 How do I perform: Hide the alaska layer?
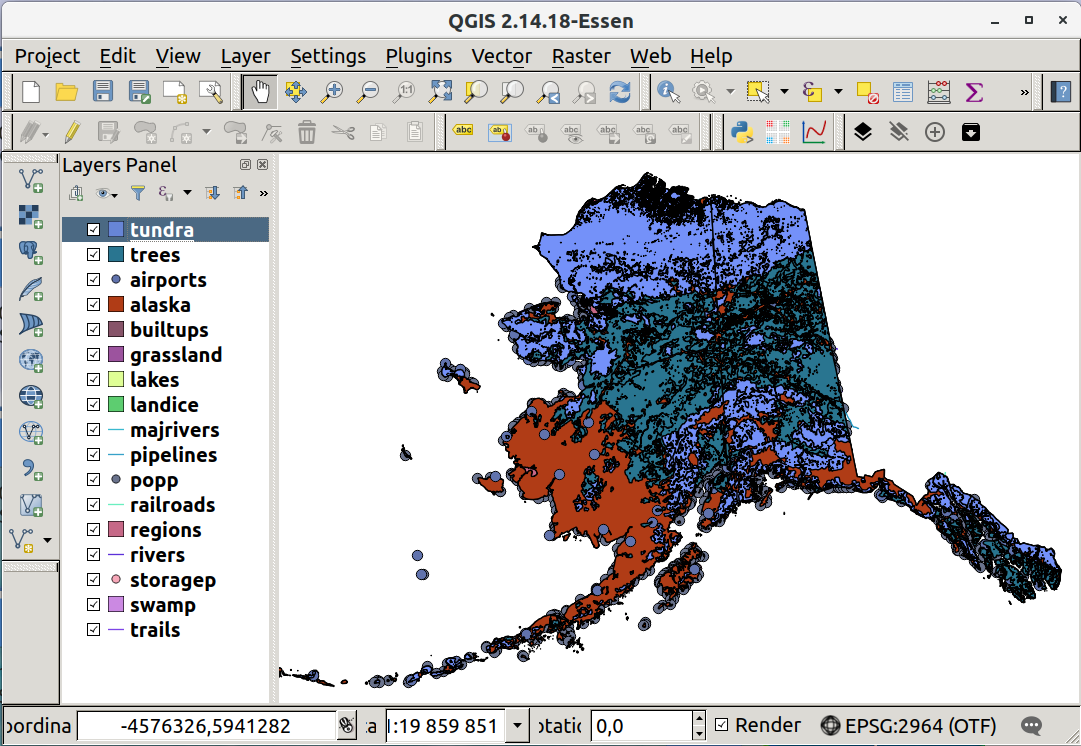coord(94,304)
